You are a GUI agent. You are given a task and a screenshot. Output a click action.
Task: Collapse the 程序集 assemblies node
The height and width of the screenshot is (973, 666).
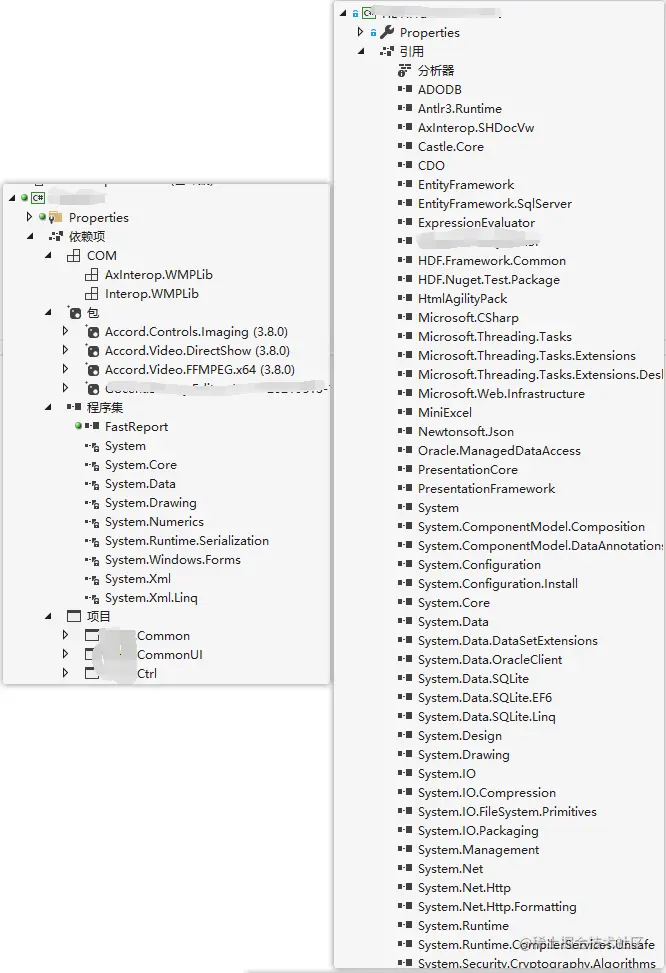tap(48, 407)
